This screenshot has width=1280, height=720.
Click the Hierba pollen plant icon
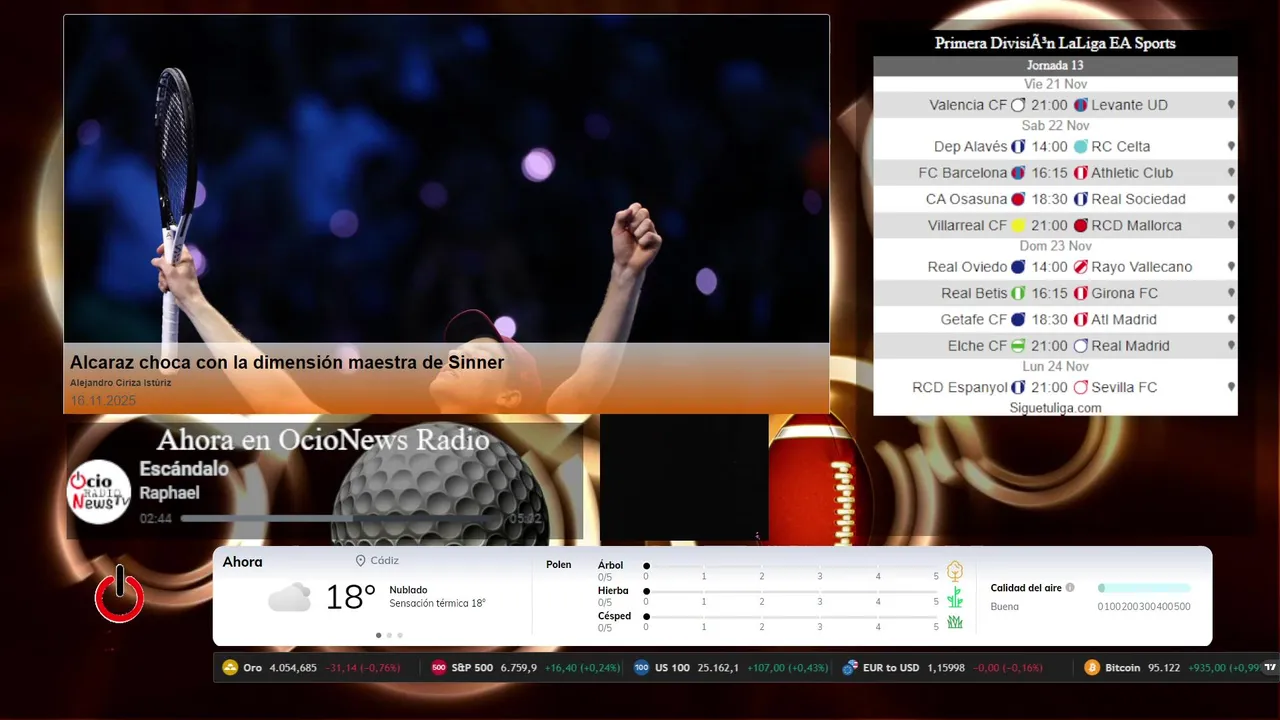pos(955,597)
